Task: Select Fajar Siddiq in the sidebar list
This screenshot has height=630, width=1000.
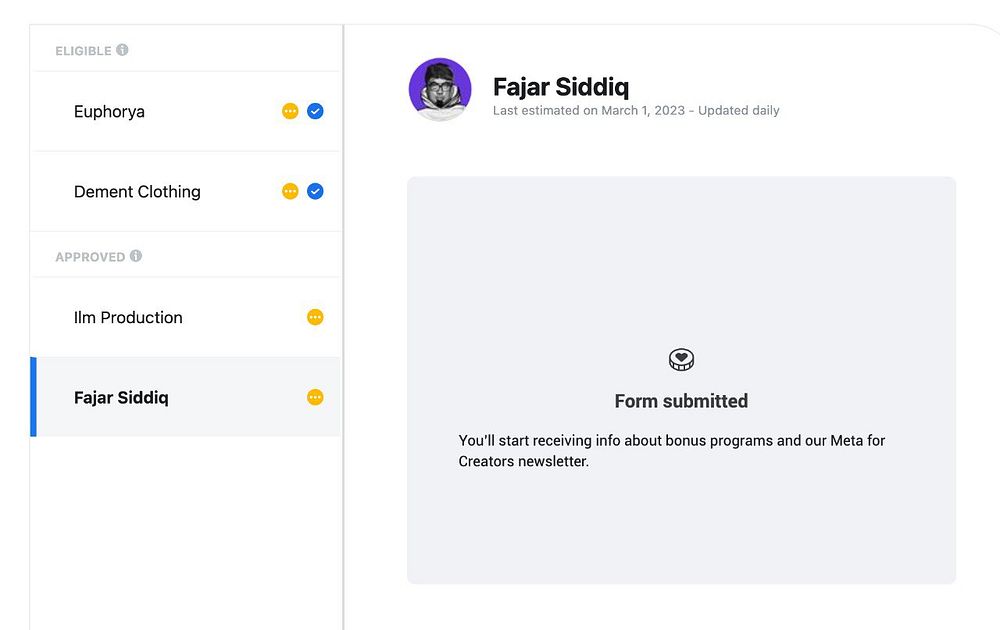Action: (121, 398)
